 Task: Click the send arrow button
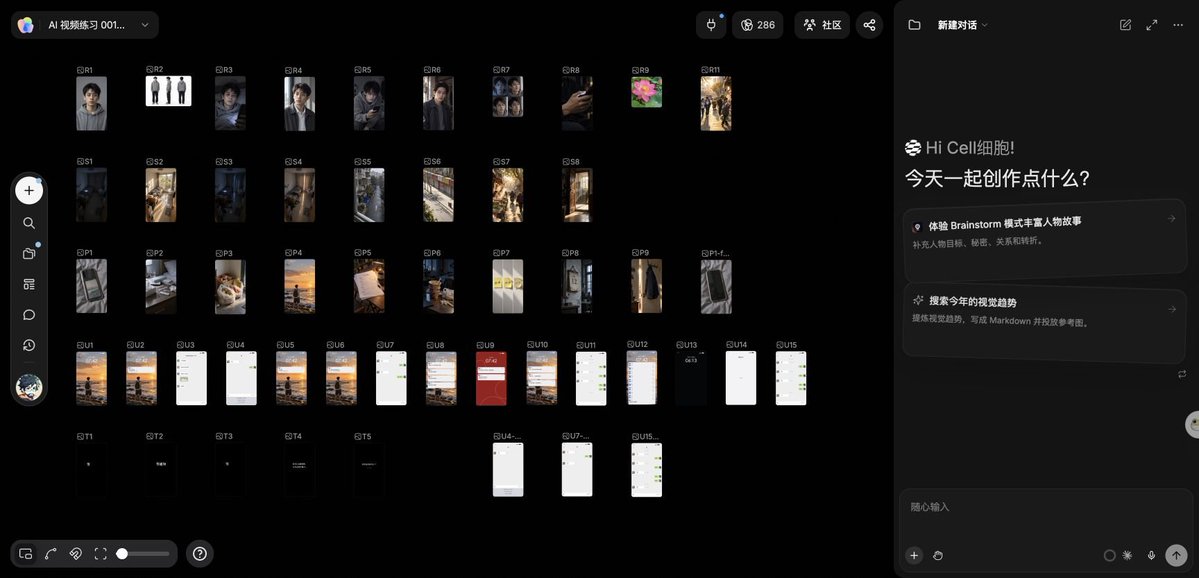[x=1175, y=556]
